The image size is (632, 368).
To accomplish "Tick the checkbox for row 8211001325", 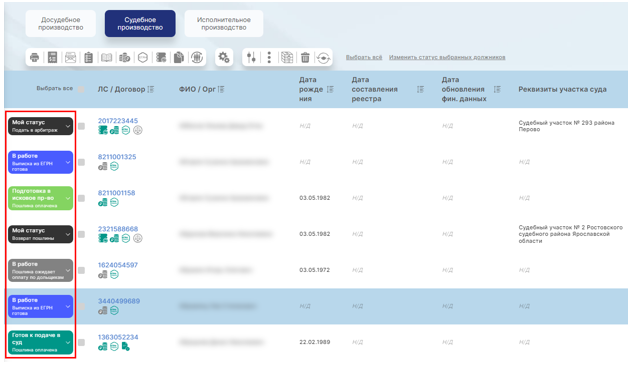I will click(81, 162).
